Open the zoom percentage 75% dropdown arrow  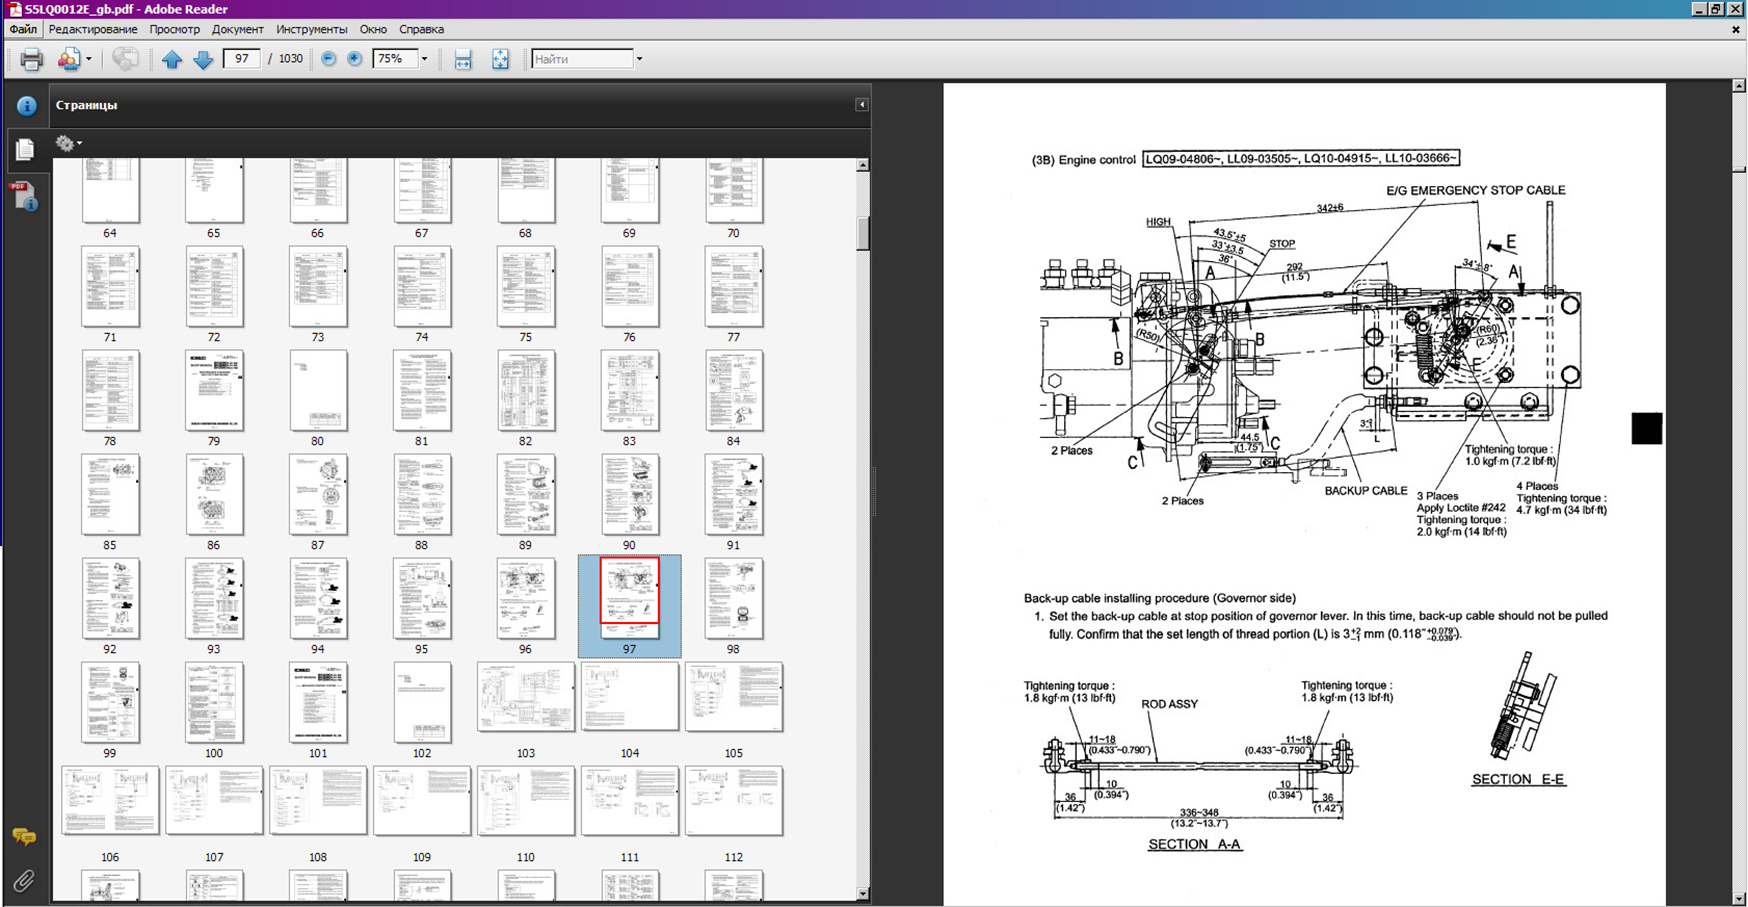pos(424,59)
